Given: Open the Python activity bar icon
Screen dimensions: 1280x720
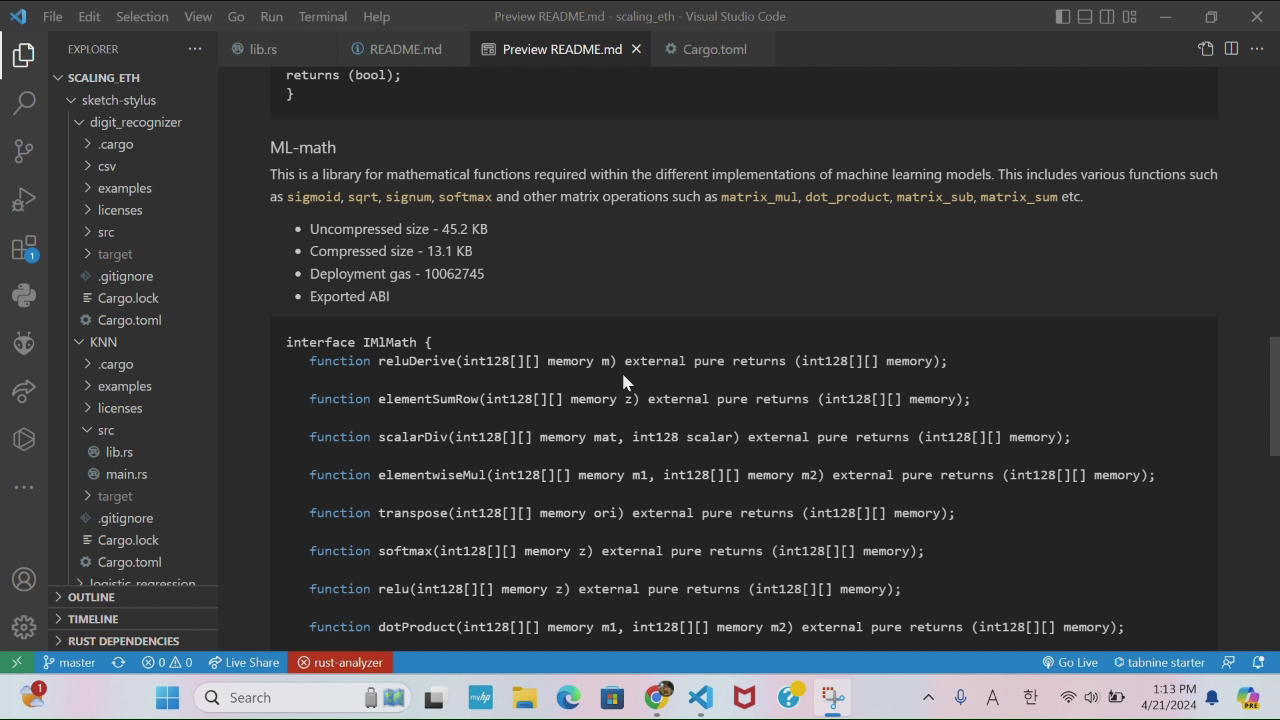Looking at the screenshot, I should point(24,295).
